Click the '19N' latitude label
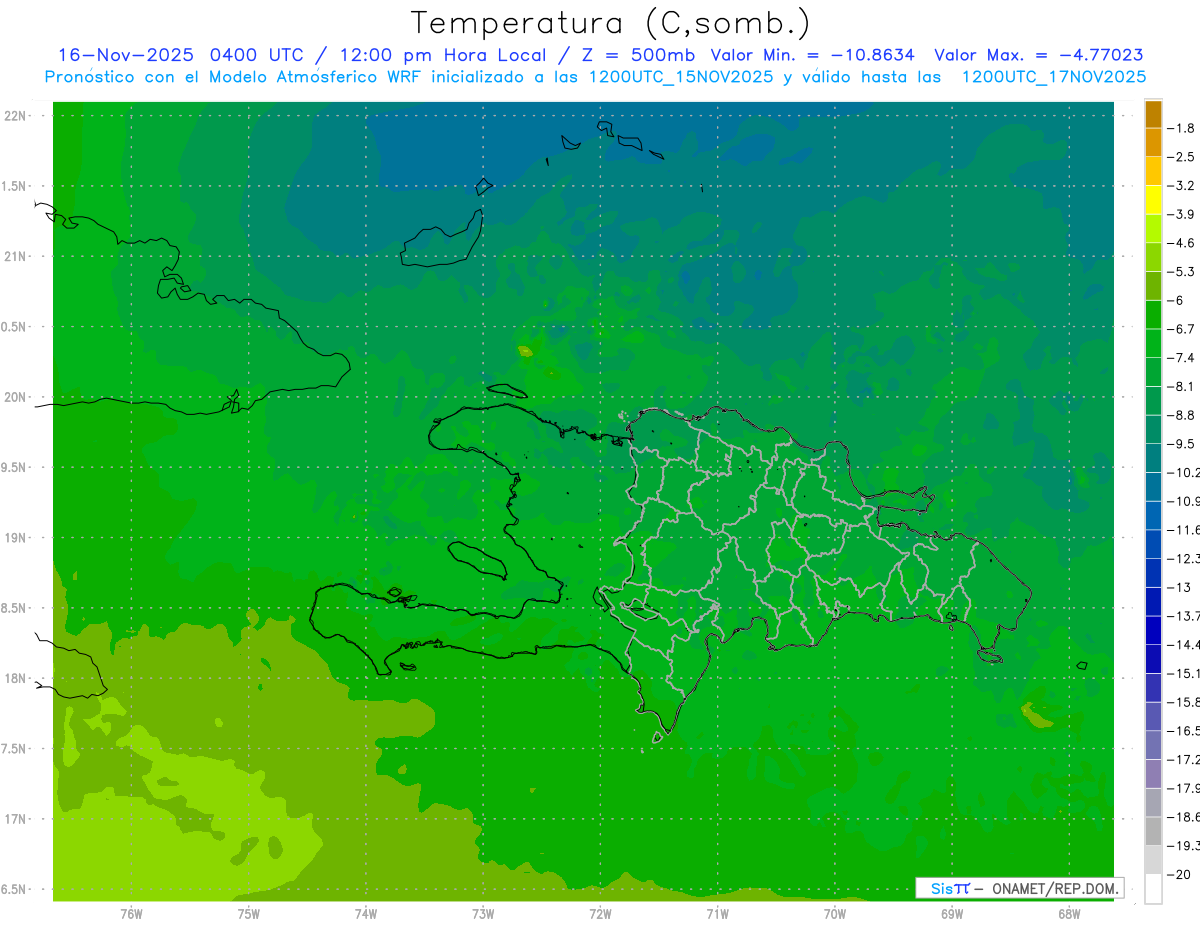Viewport: 1200px width, 927px height. (17, 538)
